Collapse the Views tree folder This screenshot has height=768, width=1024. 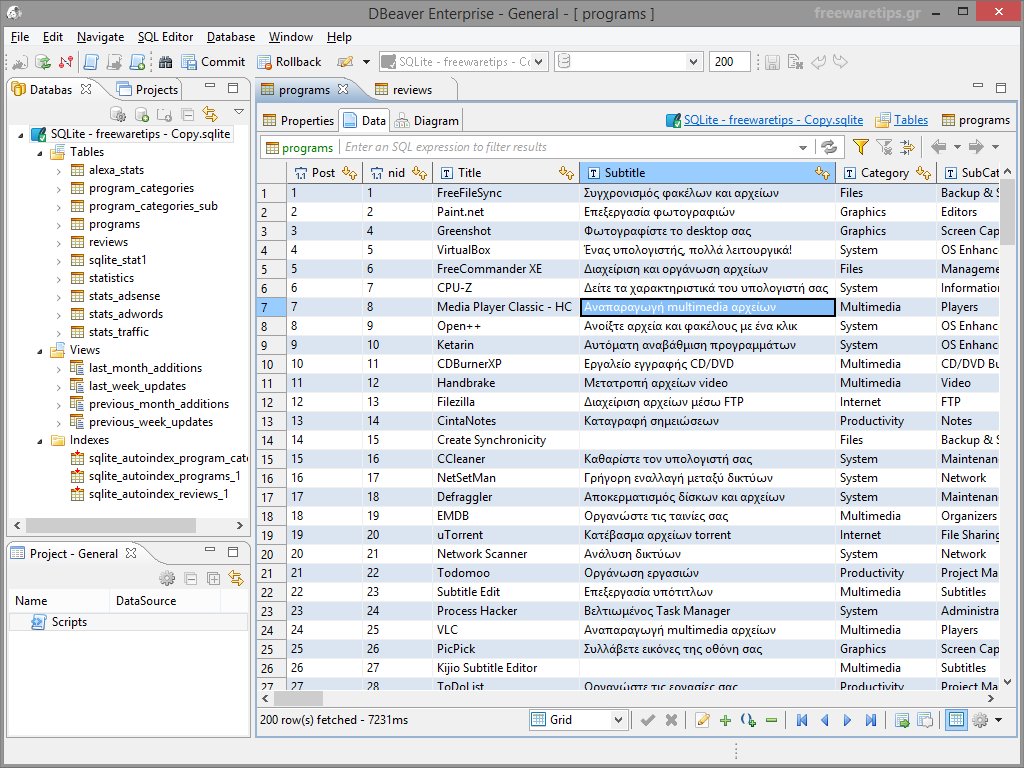(x=40, y=351)
